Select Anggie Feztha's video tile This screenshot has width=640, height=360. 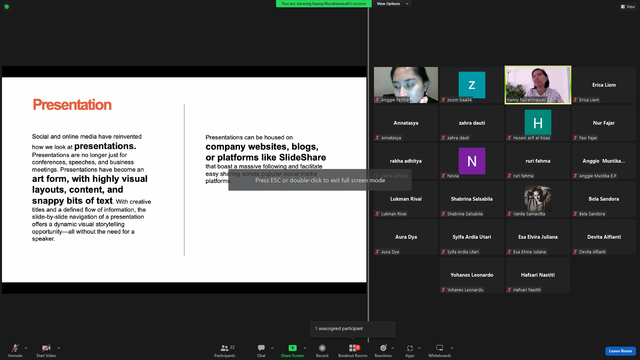406,85
